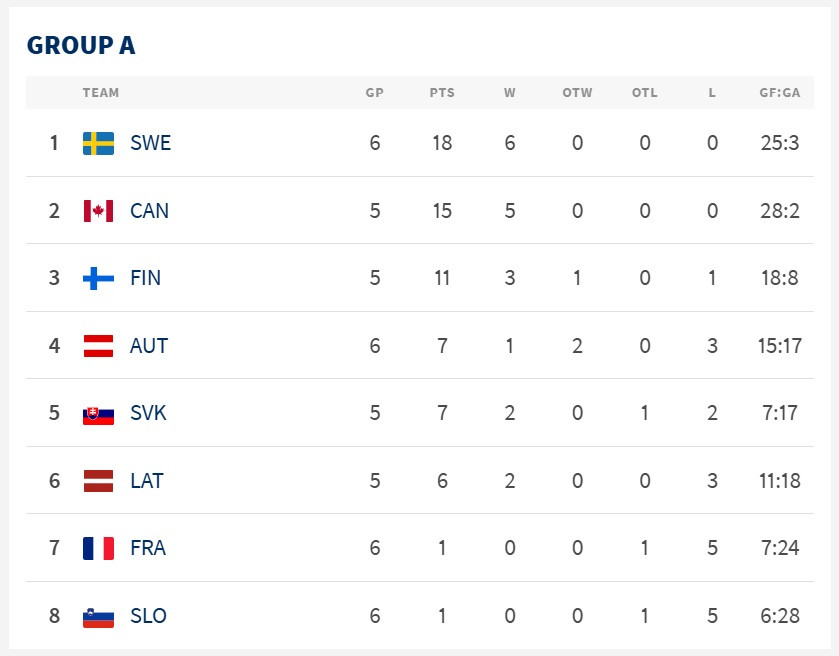Click the GF:GA column header
The width and height of the screenshot is (839, 656).
click(x=778, y=93)
